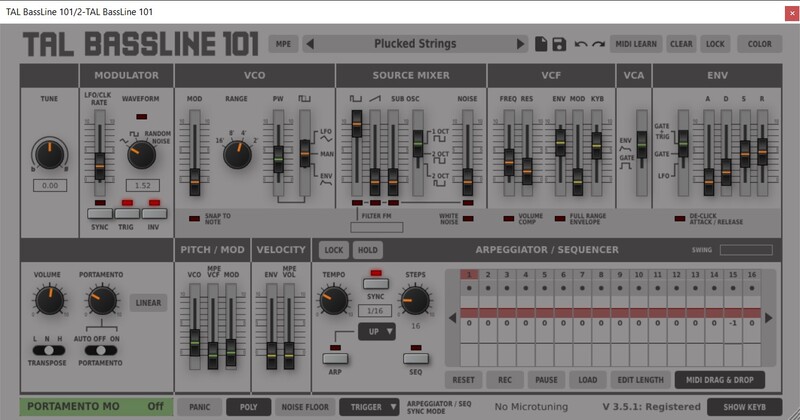Click the 0.00 tune value box
Screen dimensions: 800x420
pyautogui.click(x=50, y=185)
